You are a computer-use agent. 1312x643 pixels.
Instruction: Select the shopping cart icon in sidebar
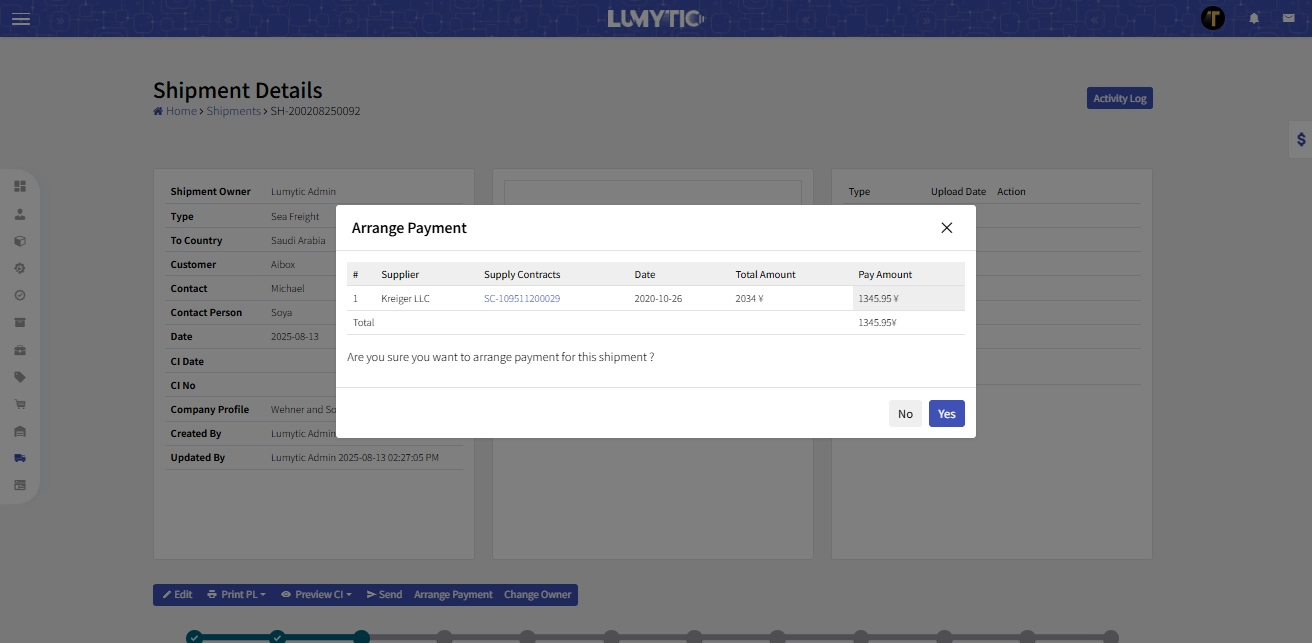coord(20,403)
